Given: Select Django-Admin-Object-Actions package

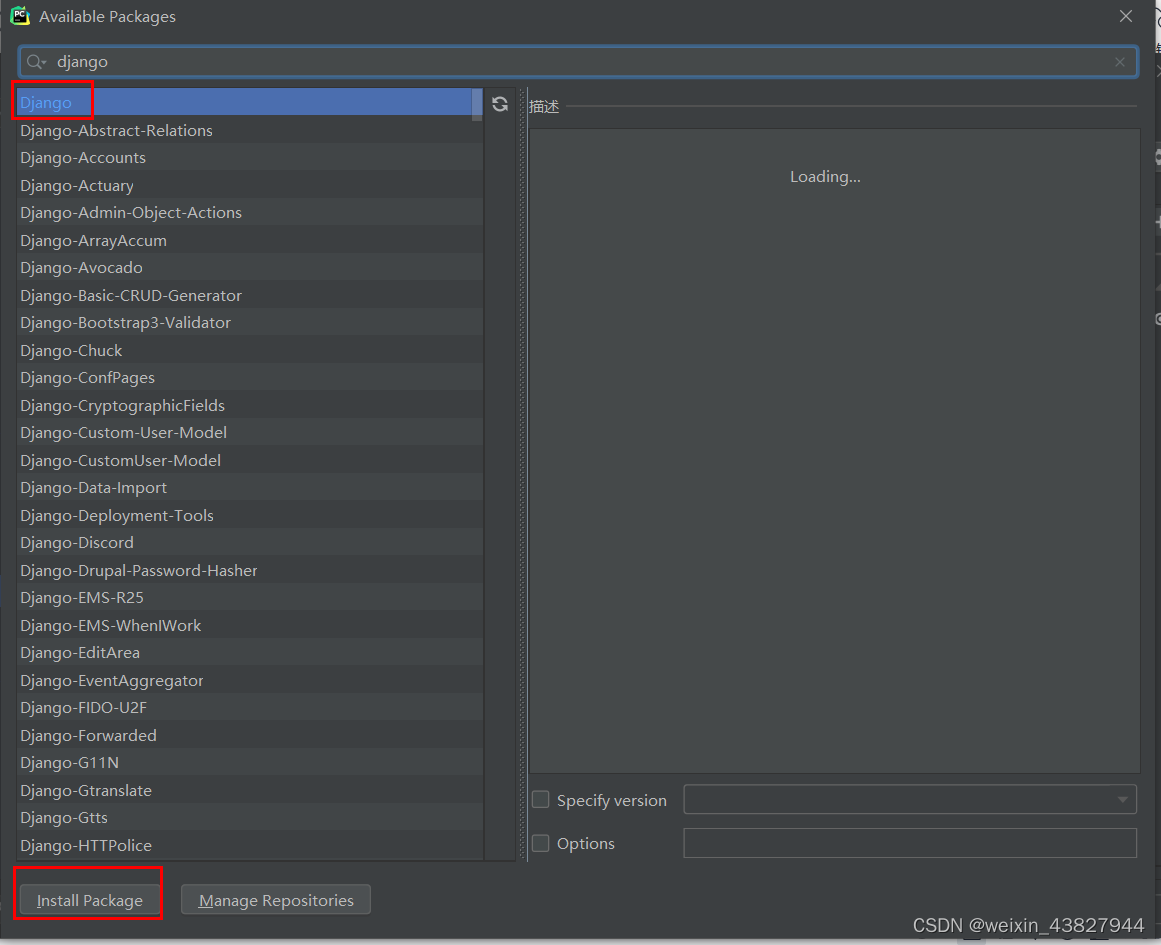Looking at the screenshot, I should [250, 213].
